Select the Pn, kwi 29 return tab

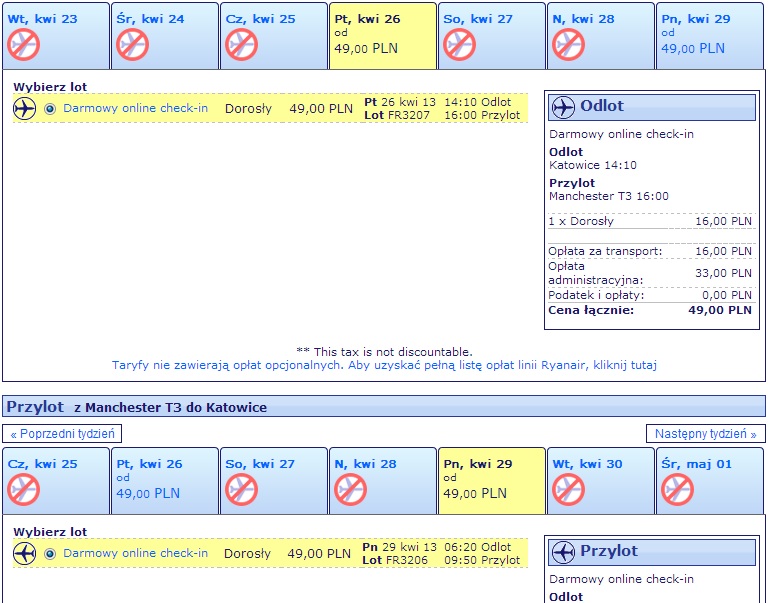492,481
